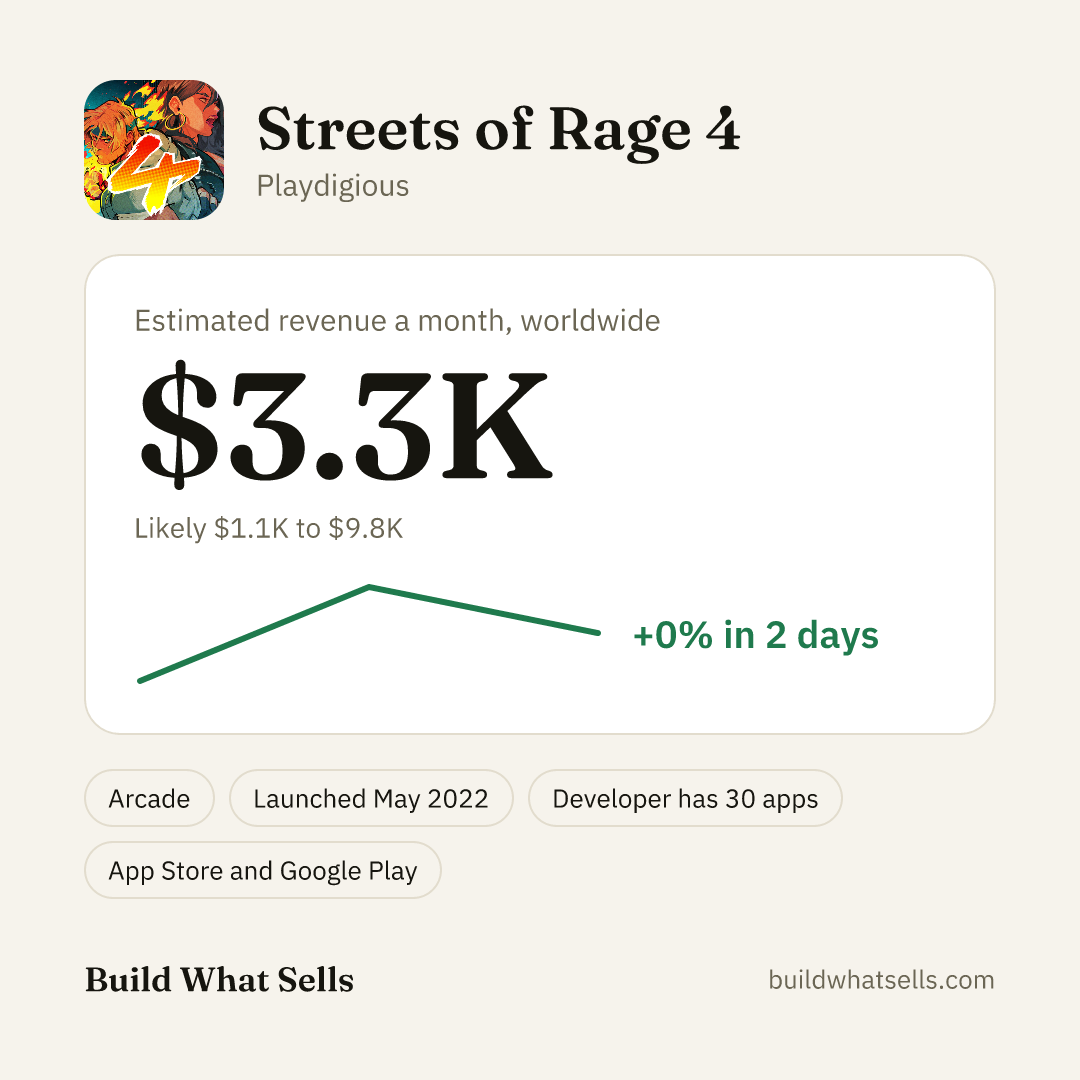
Task: Click the dollar sign in revenue figure
Action: tap(179, 425)
